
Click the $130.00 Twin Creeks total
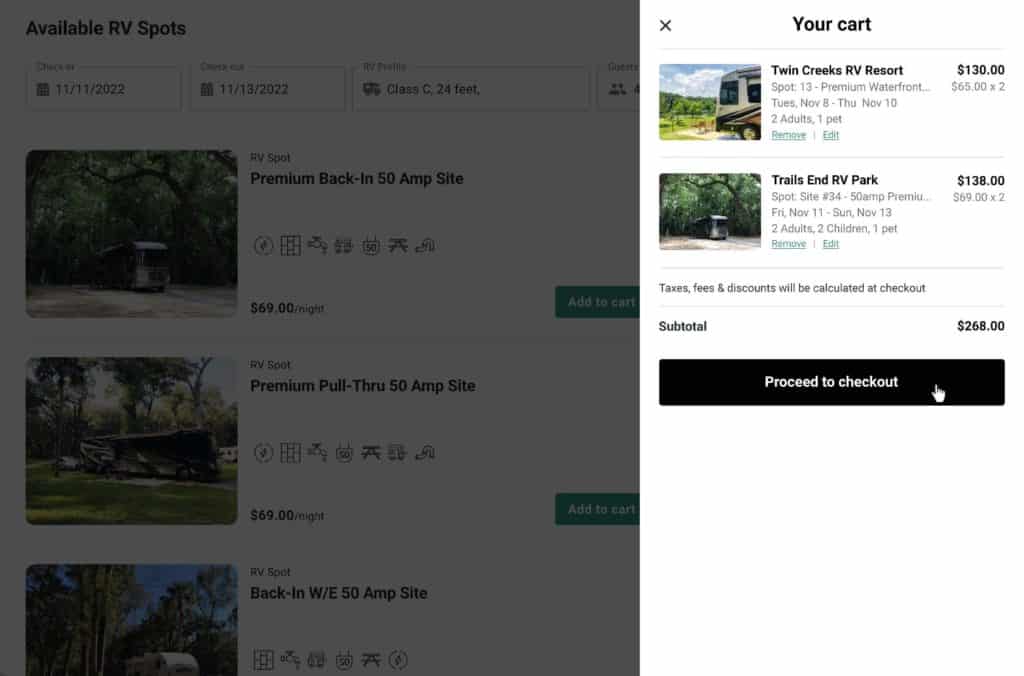pyautogui.click(x=980, y=70)
